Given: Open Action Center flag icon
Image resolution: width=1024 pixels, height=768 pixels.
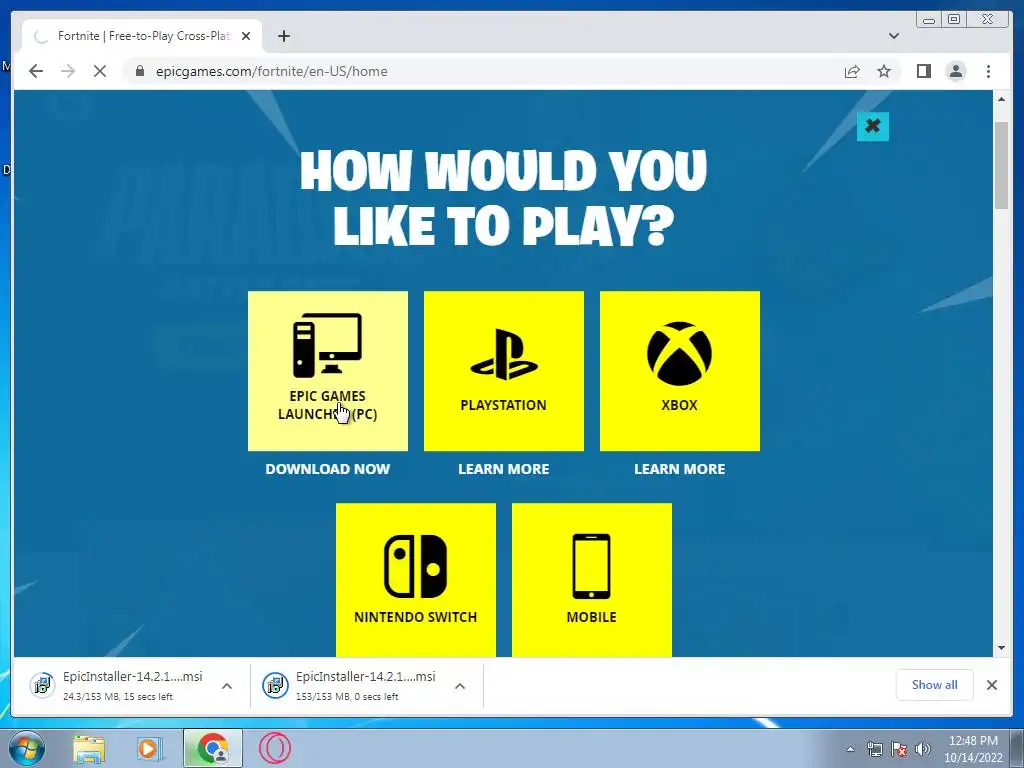Looking at the screenshot, I should 899,749.
